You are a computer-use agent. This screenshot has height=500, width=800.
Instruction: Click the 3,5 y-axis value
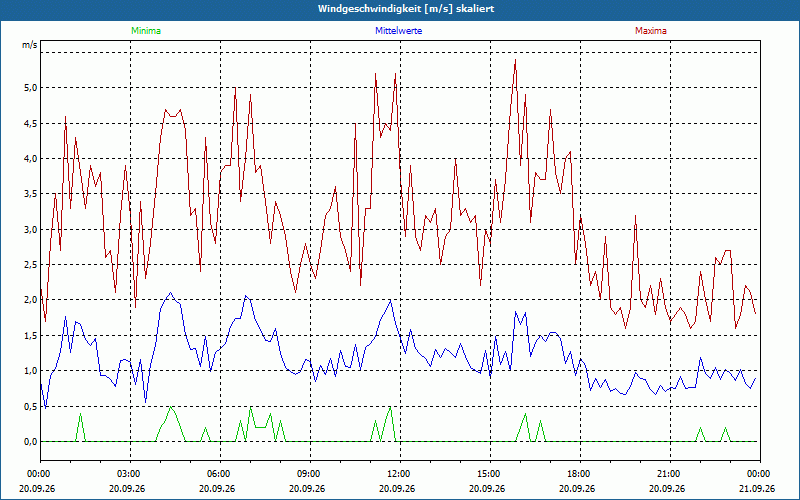tap(31, 194)
